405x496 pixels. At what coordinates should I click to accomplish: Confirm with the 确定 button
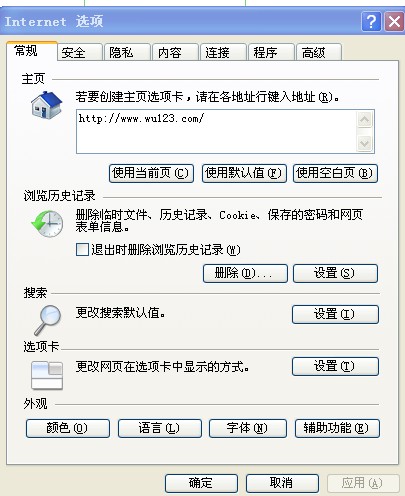pyautogui.click(x=201, y=483)
